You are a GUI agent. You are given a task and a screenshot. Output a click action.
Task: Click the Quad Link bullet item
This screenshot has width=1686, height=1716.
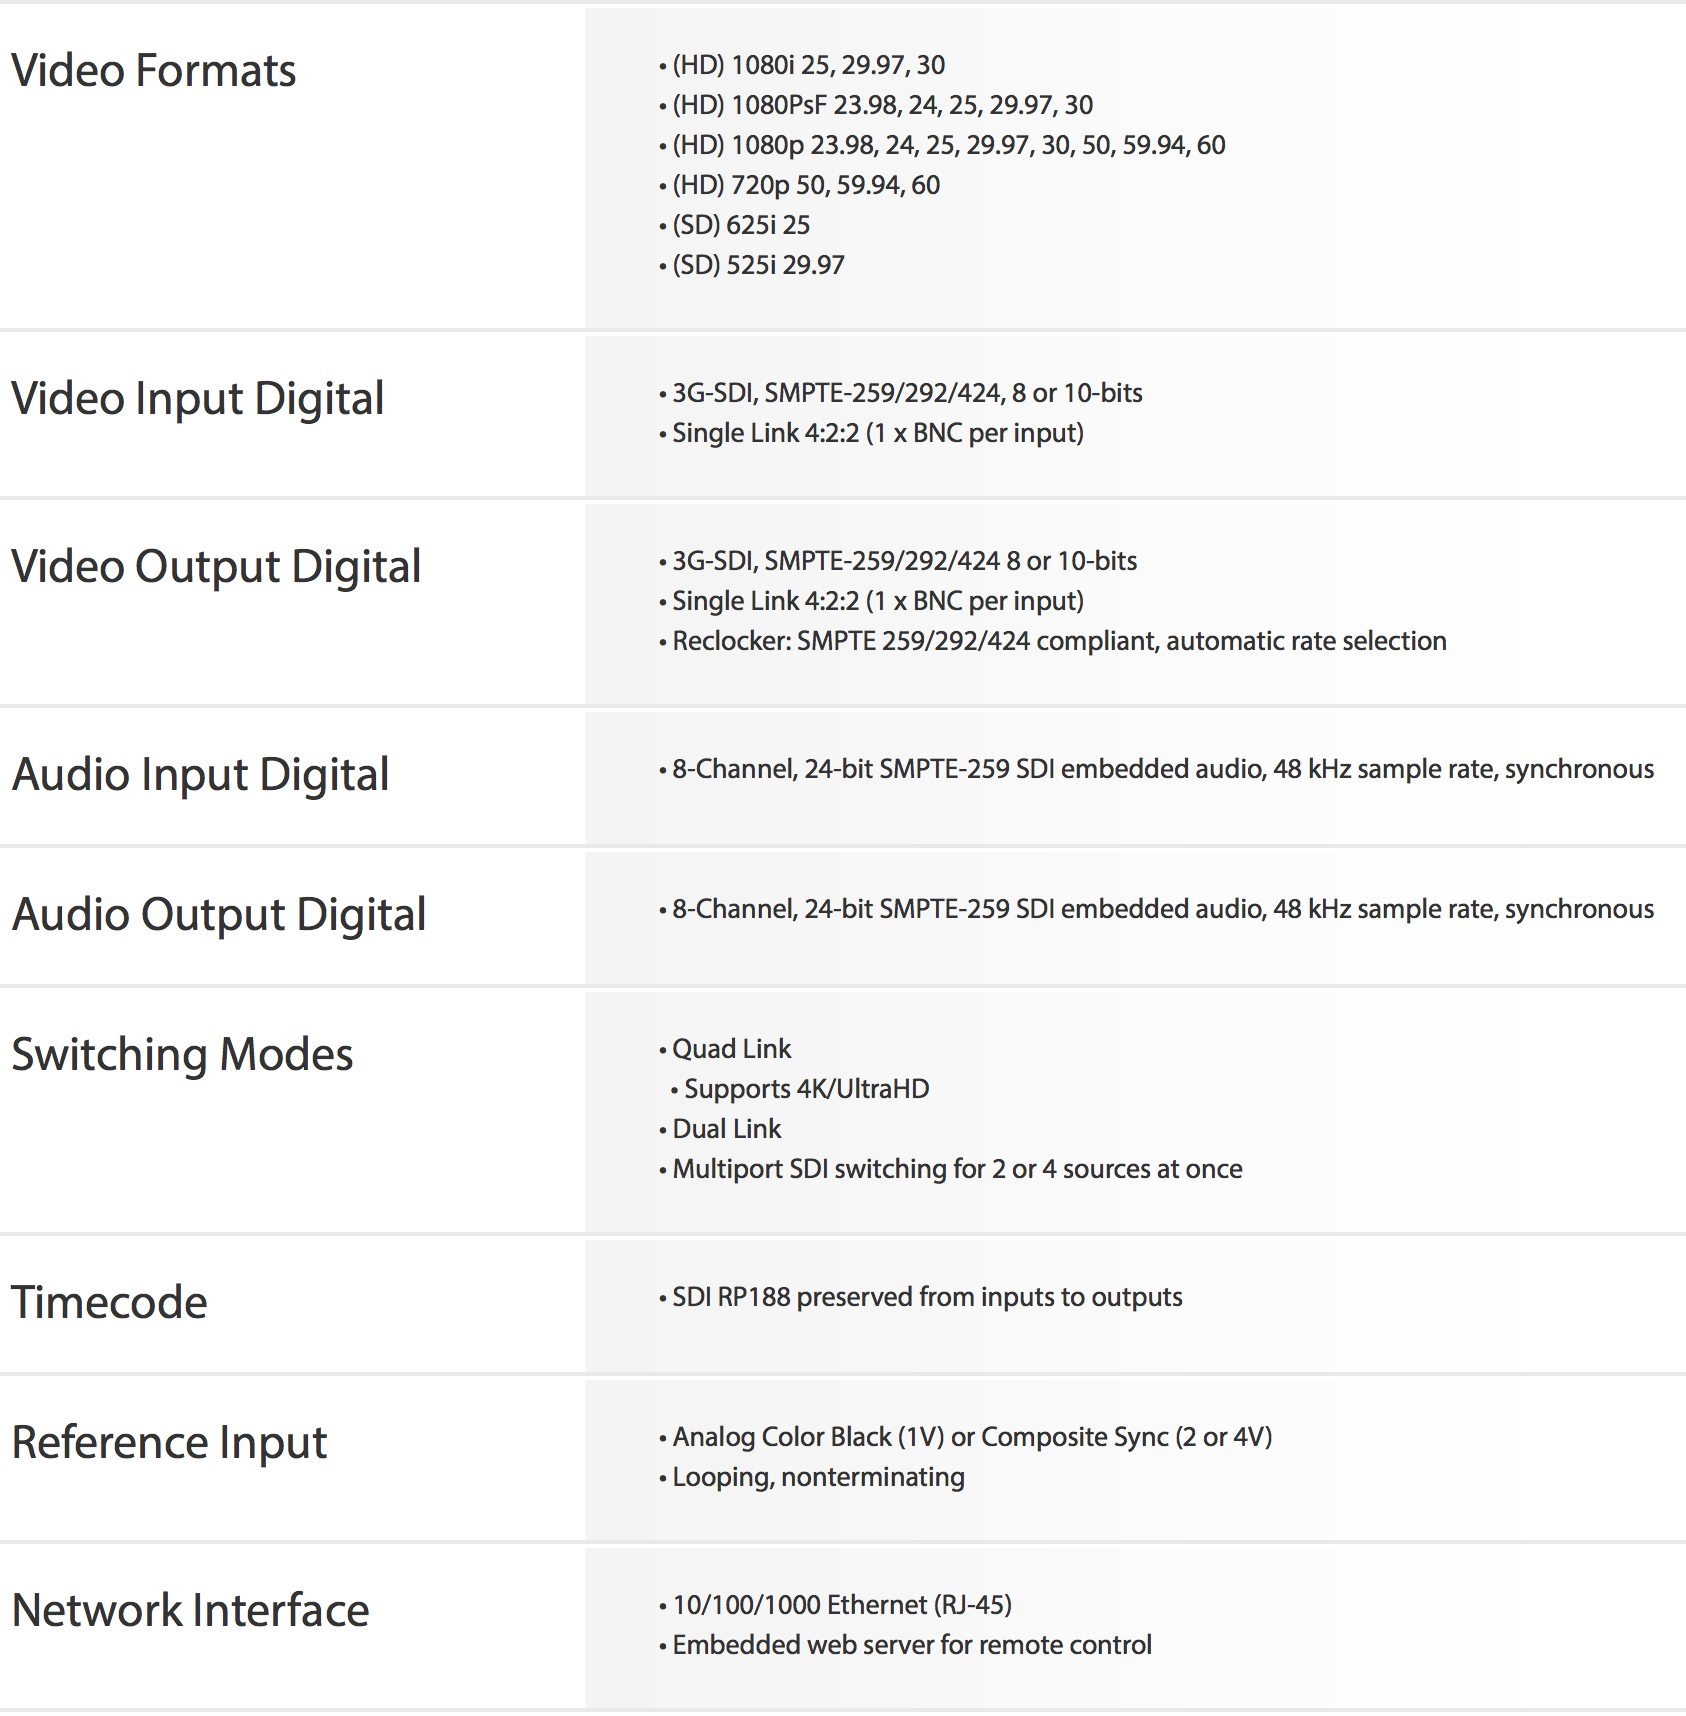point(726,1049)
